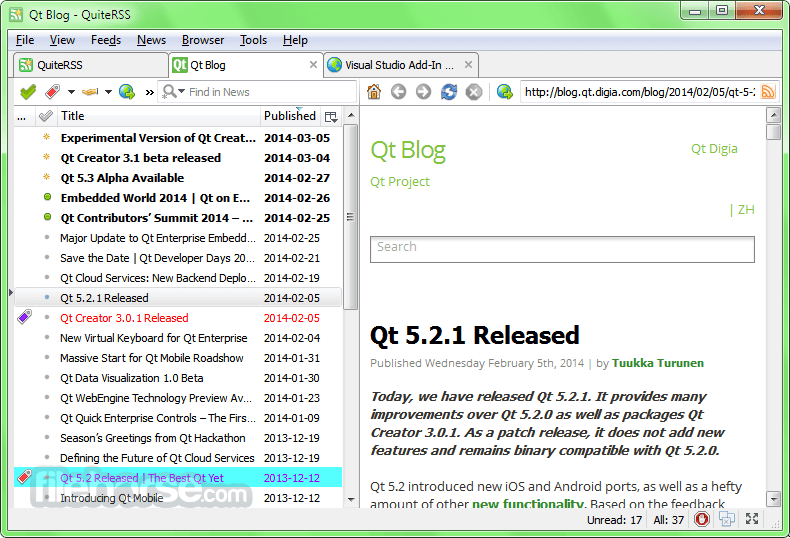Click the red ad-block stop icon in status bar

coord(701,519)
